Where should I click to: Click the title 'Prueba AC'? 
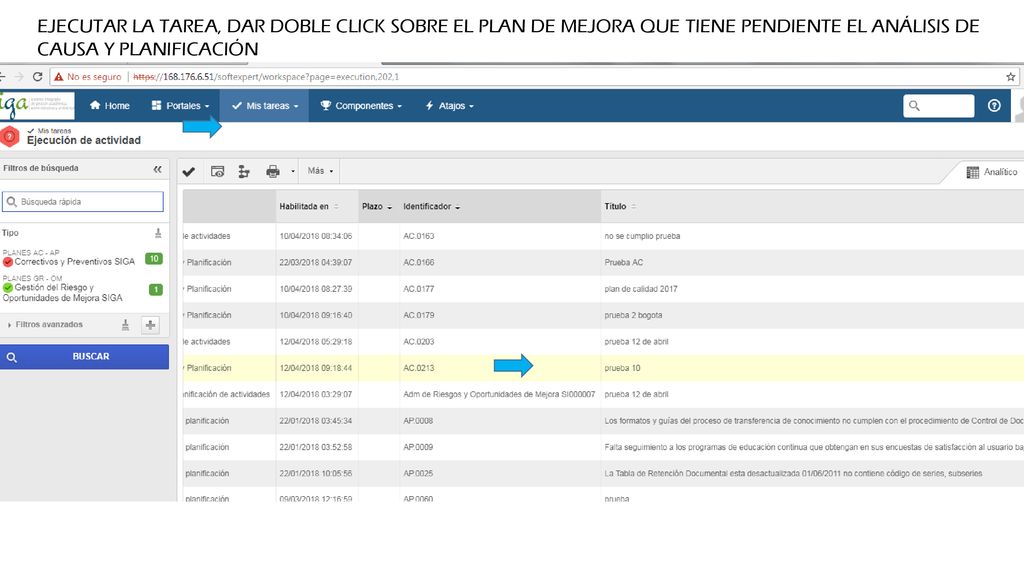pyautogui.click(x=624, y=263)
